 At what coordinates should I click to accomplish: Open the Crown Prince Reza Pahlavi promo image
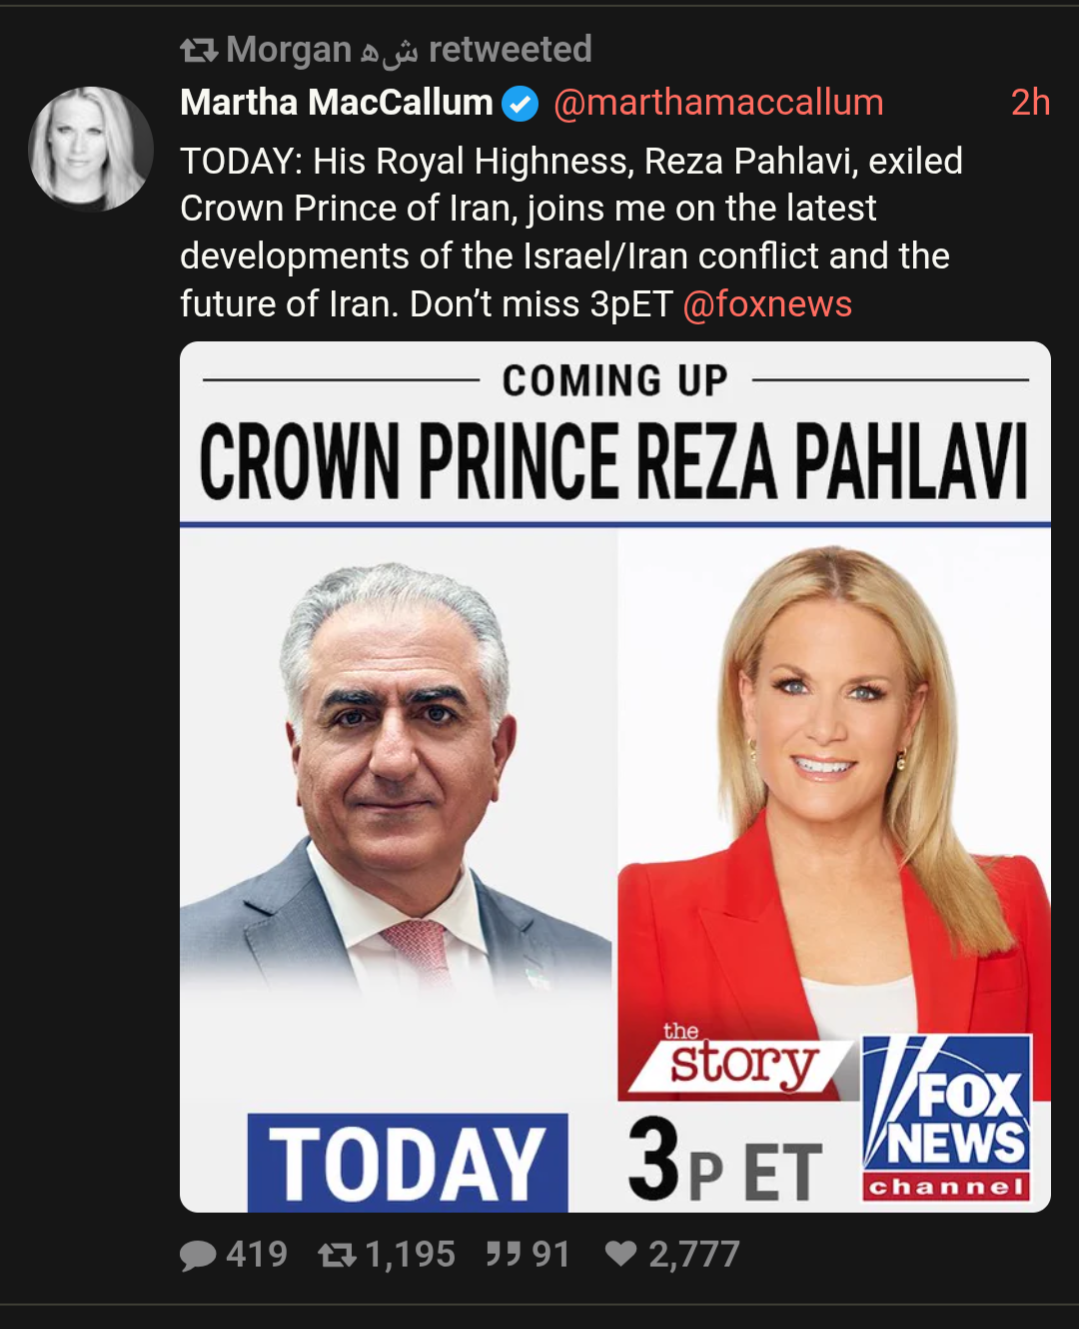615,777
